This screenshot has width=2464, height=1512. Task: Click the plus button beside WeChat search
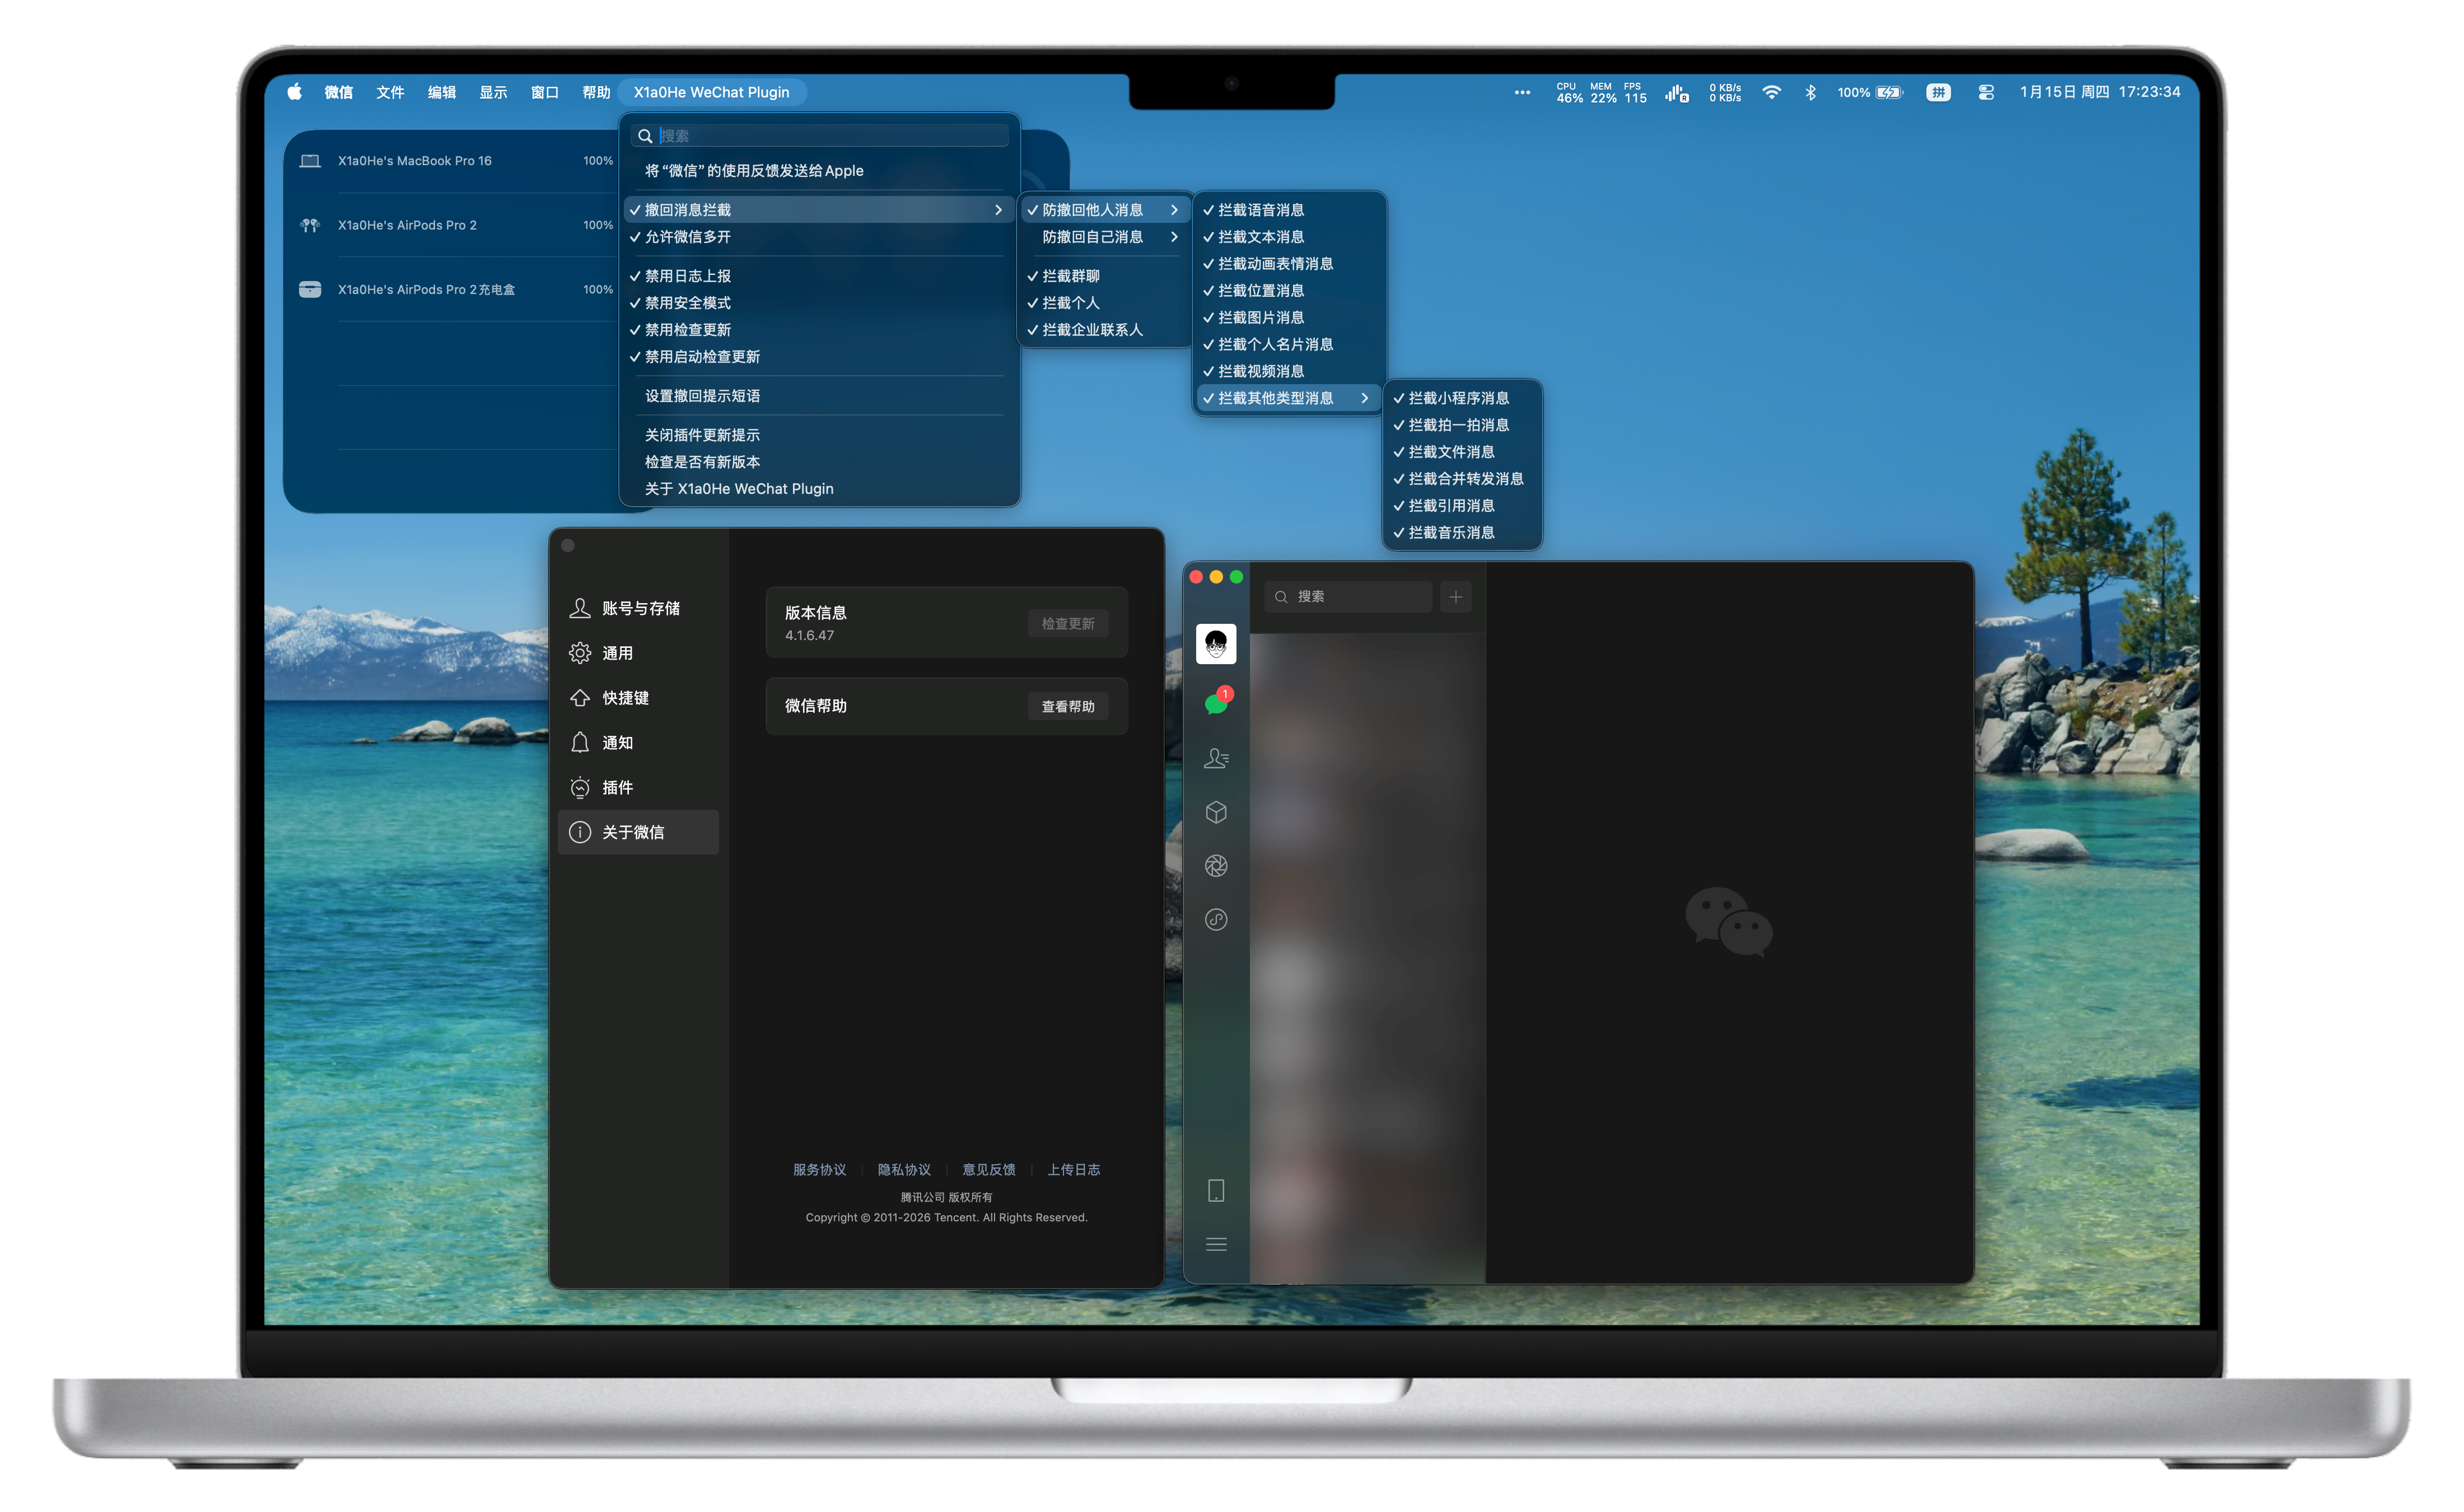pos(1456,597)
